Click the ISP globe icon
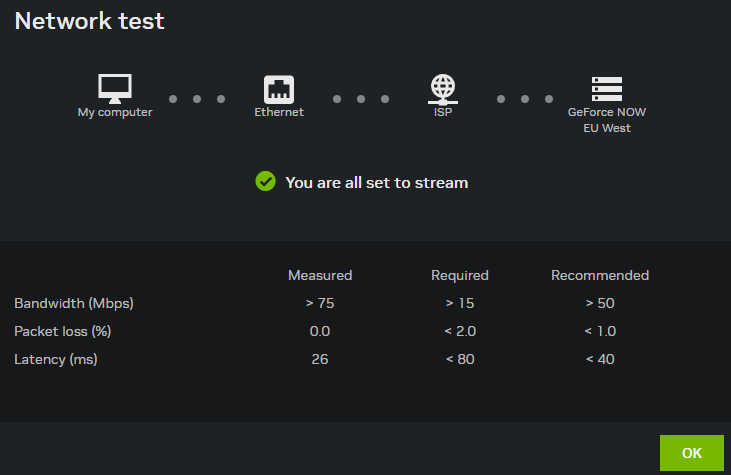Viewport: 731px width, 475px height. click(x=443, y=88)
